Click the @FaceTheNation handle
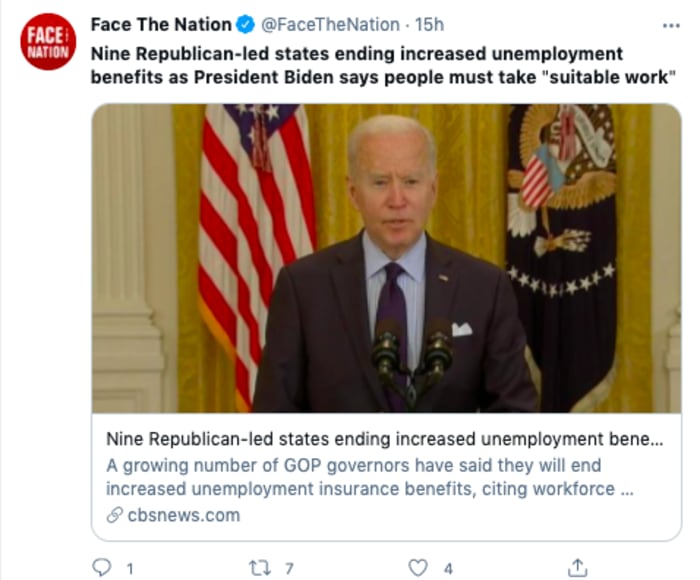700x580 pixels. (x=326, y=24)
